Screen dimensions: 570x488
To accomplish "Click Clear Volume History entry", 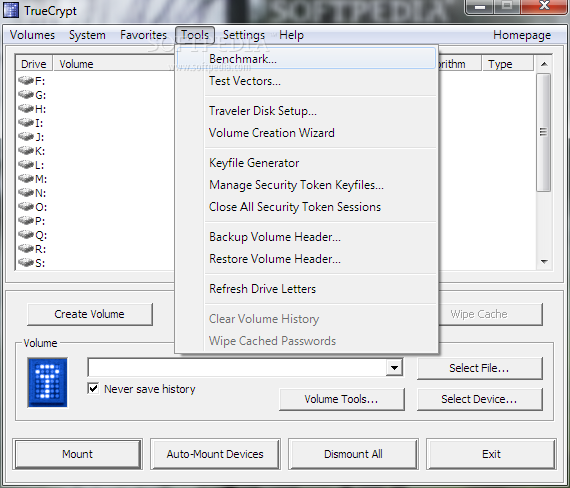I will [306, 319].
